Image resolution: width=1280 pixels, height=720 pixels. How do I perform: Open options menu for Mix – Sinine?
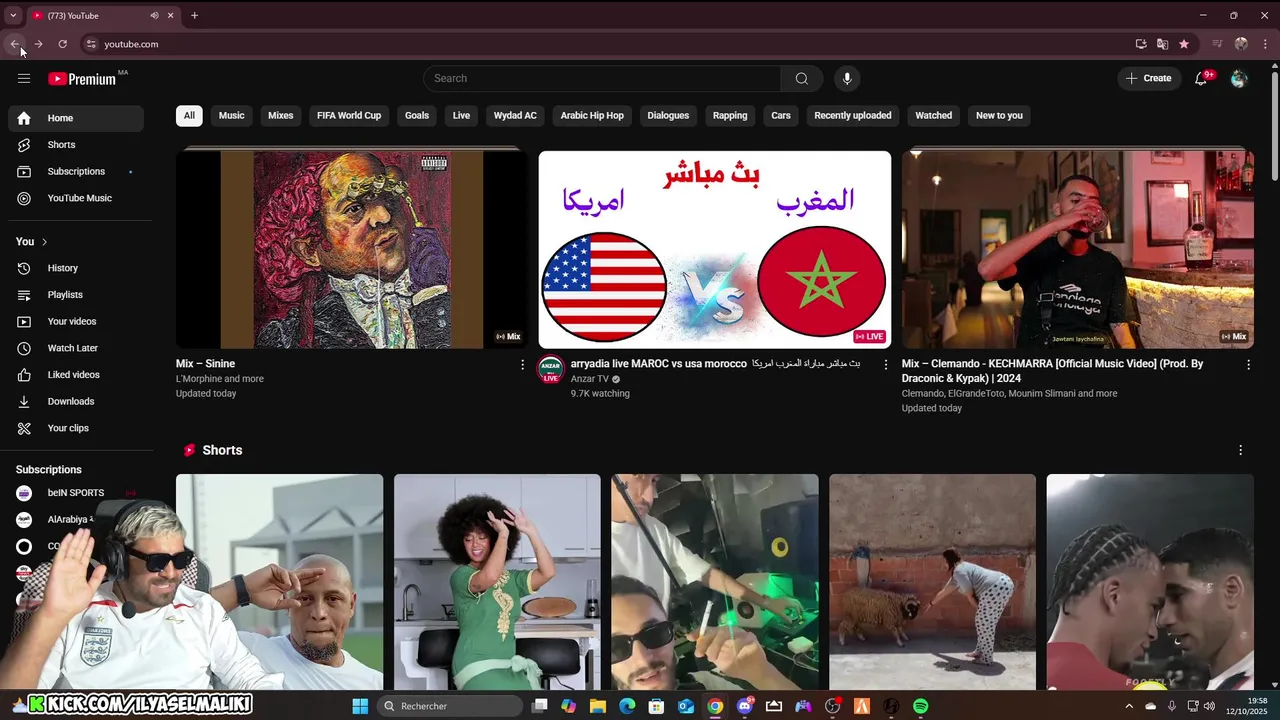click(x=522, y=365)
